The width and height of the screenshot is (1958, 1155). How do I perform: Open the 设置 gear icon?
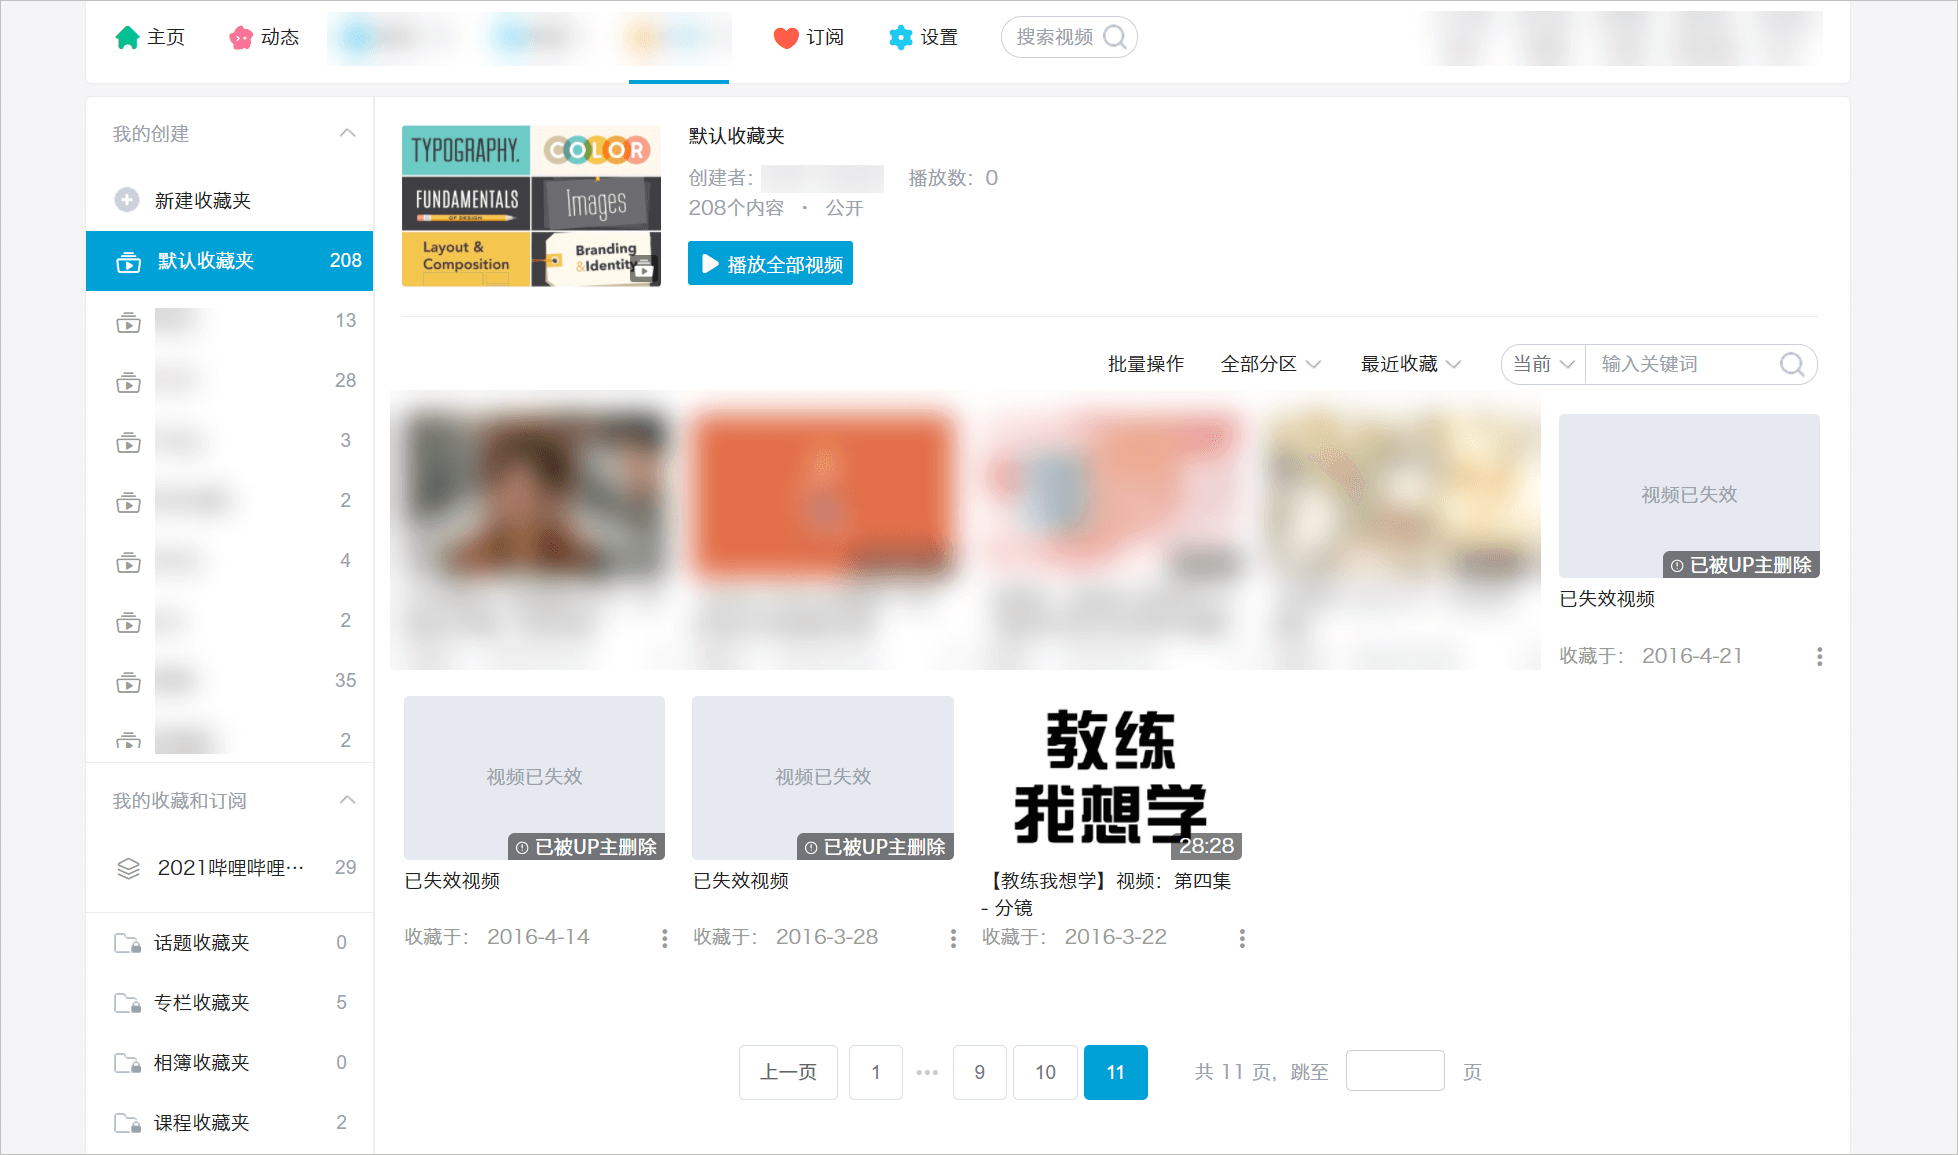point(900,38)
